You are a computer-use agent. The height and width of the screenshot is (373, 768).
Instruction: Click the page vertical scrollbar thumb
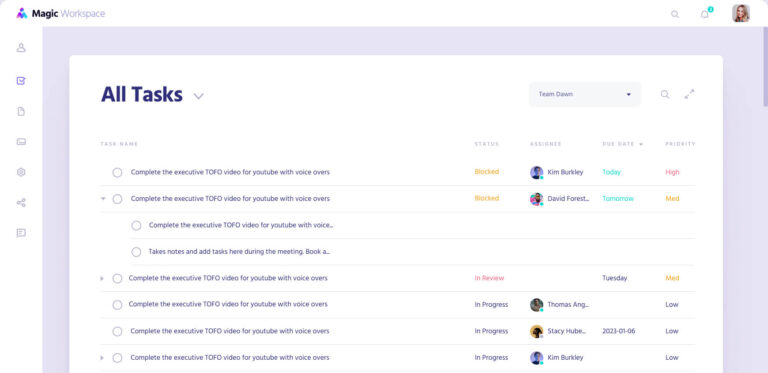click(765, 67)
